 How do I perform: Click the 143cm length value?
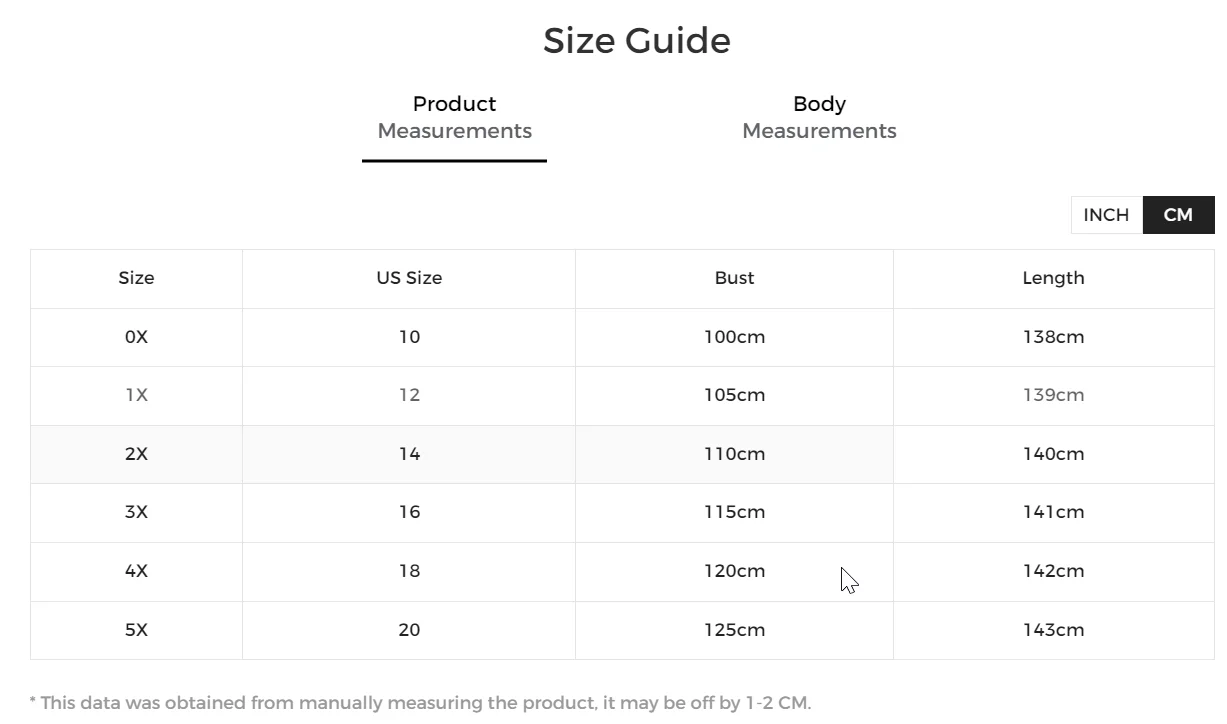point(1053,630)
